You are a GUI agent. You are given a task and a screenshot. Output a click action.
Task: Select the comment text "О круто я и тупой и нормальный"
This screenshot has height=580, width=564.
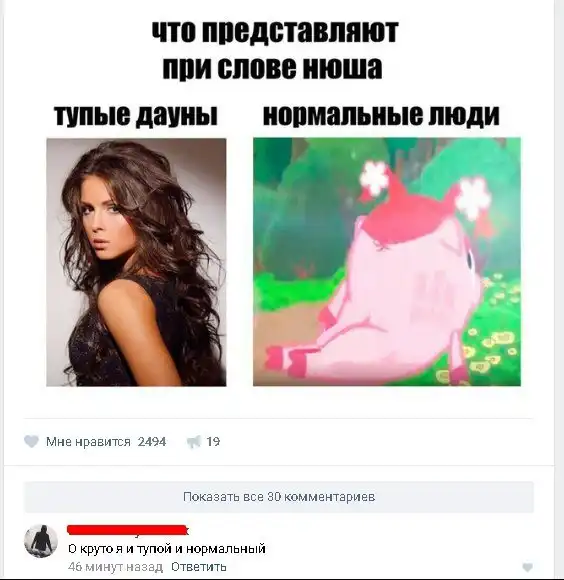point(167,548)
